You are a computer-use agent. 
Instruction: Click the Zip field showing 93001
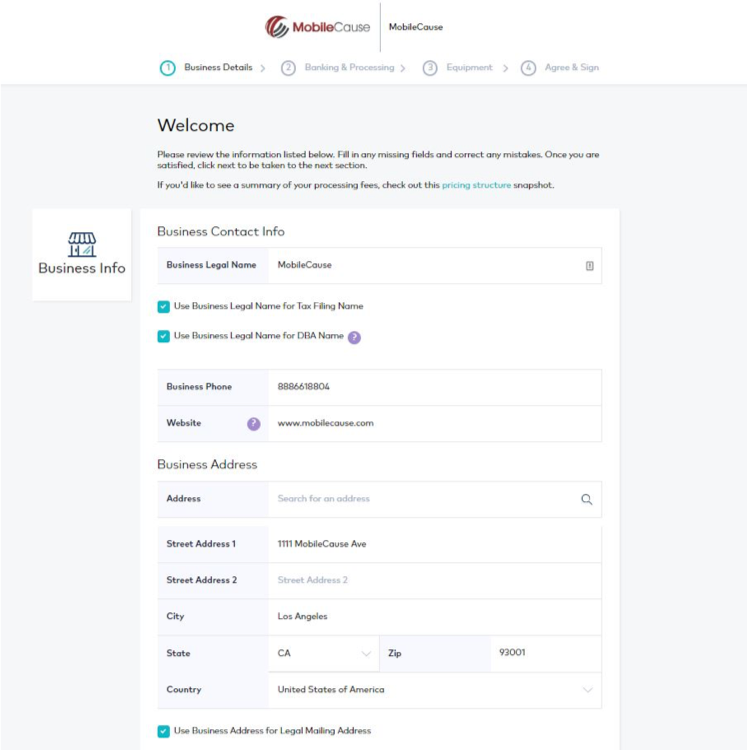tap(546, 653)
